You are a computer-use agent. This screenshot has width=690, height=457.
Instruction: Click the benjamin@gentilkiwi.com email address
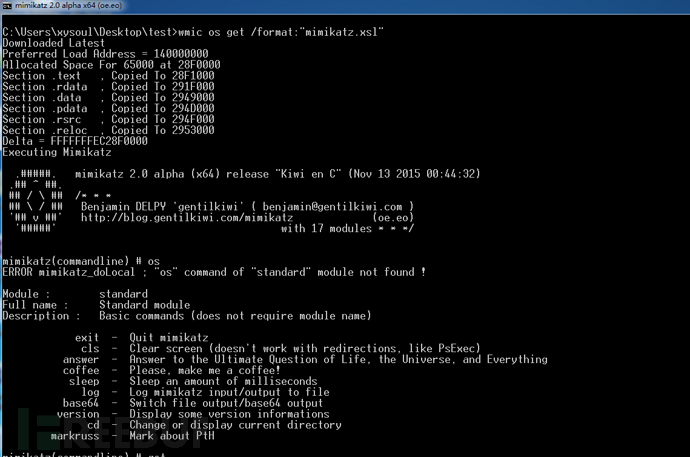[x=332, y=207]
